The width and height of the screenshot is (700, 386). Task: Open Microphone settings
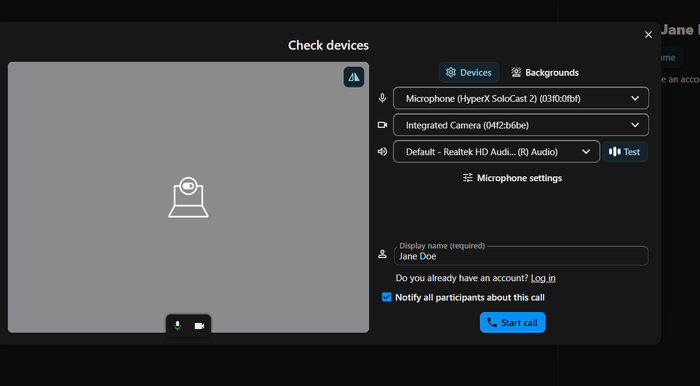(x=512, y=178)
